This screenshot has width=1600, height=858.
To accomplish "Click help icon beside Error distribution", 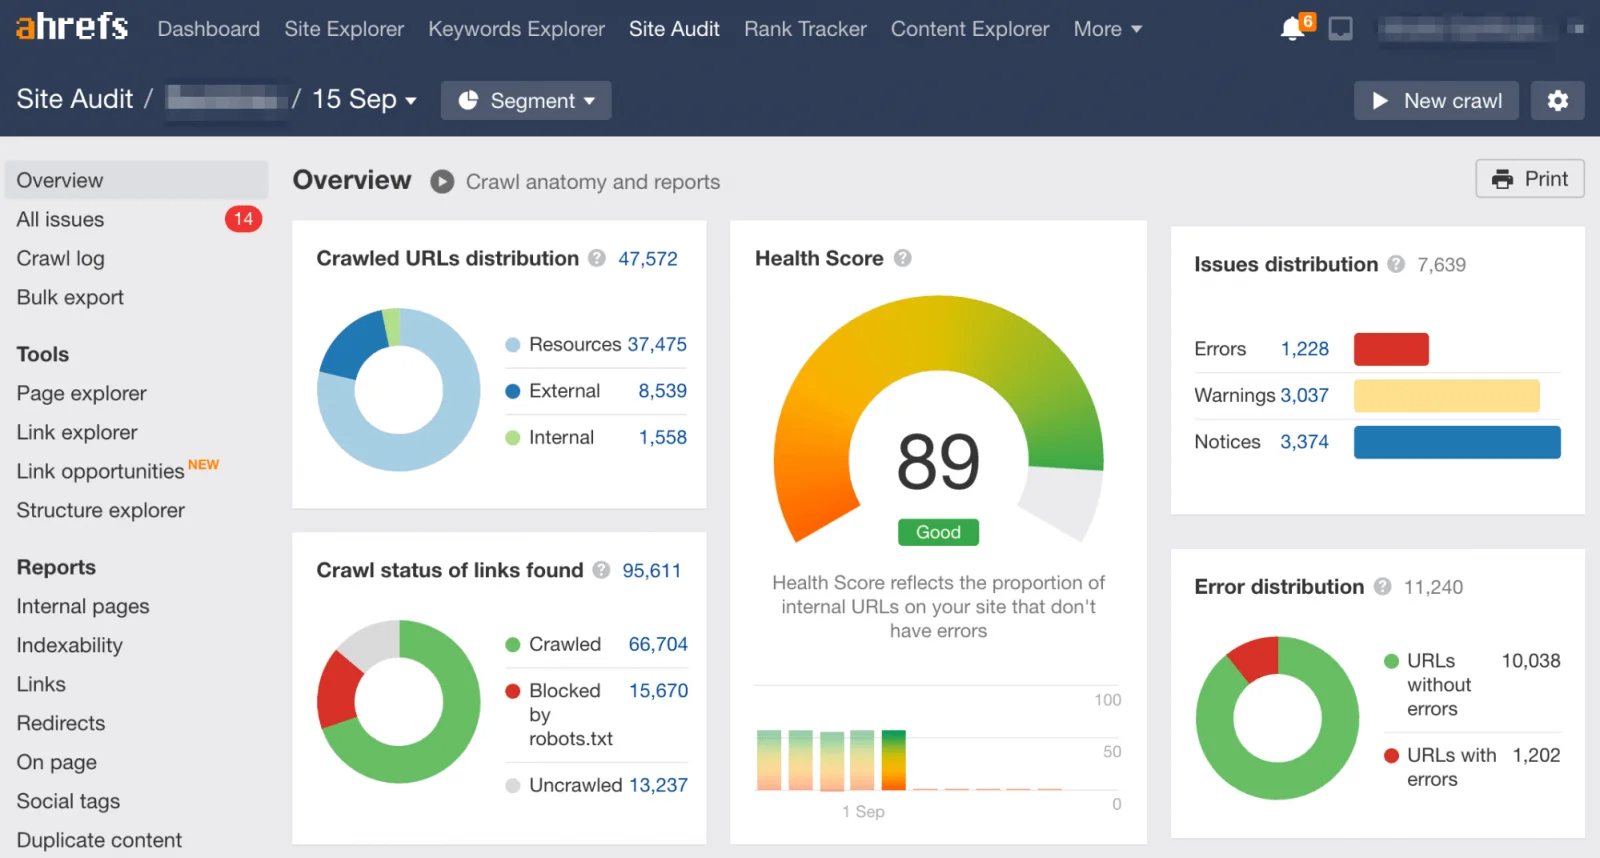I will pyautogui.click(x=1382, y=586).
